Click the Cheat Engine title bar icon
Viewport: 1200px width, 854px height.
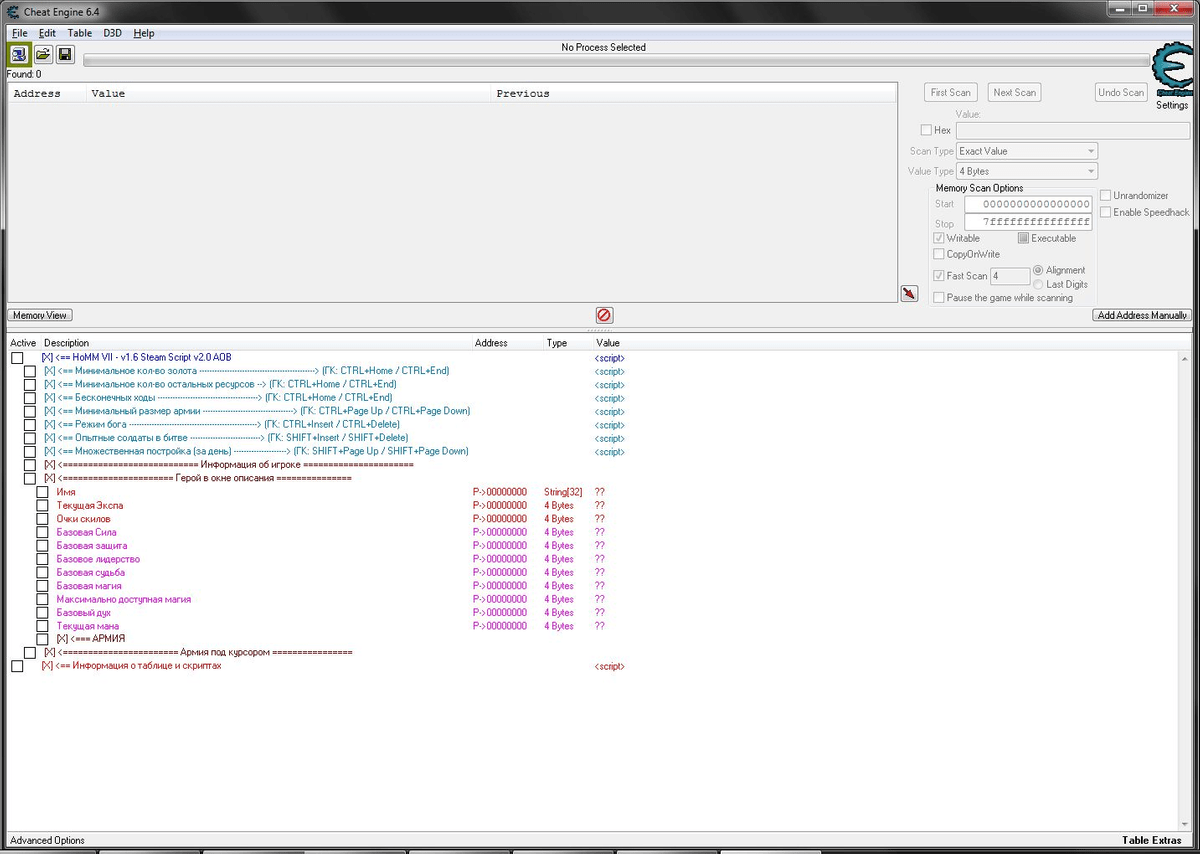(x=11, y=11)
